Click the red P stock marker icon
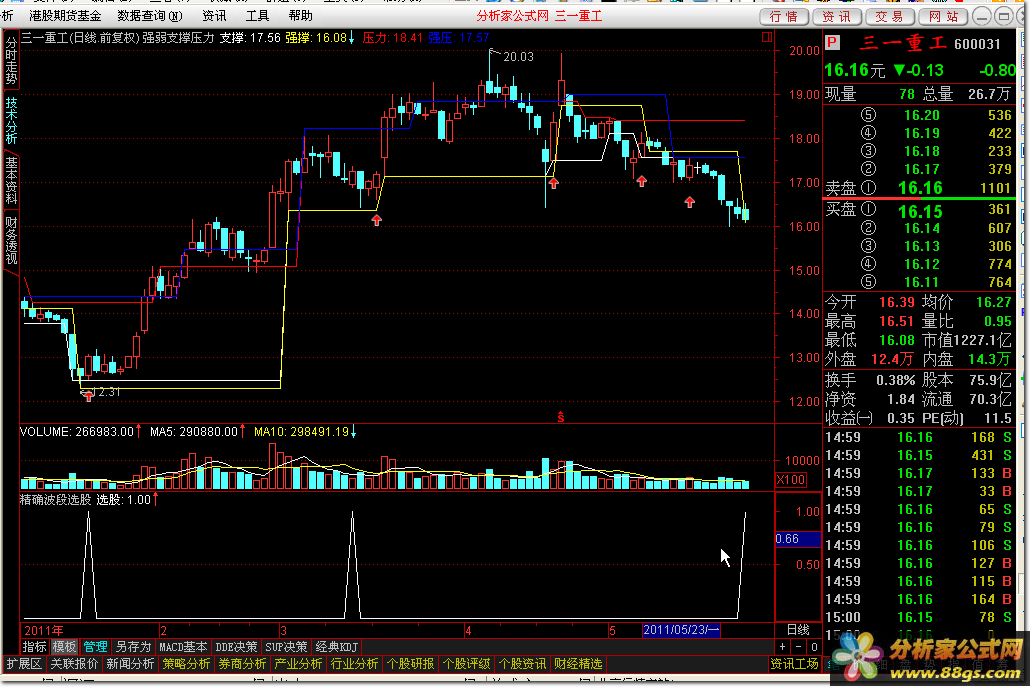Image resolution: width=1032 pixels, height=688 pixels. click(832, 43)
